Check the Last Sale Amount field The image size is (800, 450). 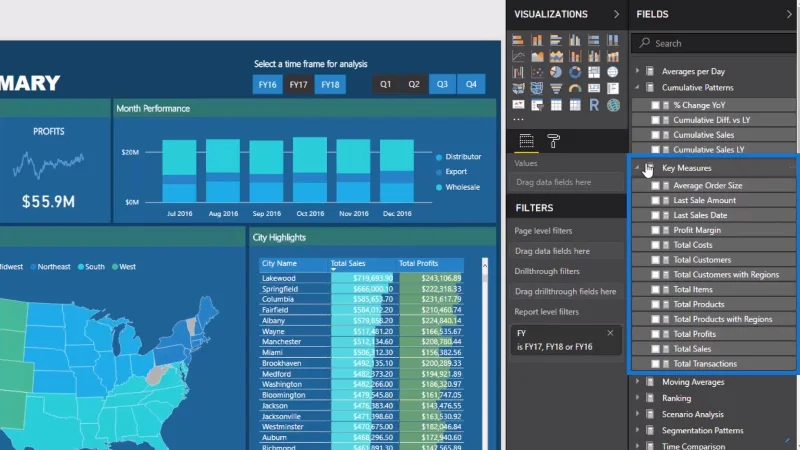pos(656,201)
